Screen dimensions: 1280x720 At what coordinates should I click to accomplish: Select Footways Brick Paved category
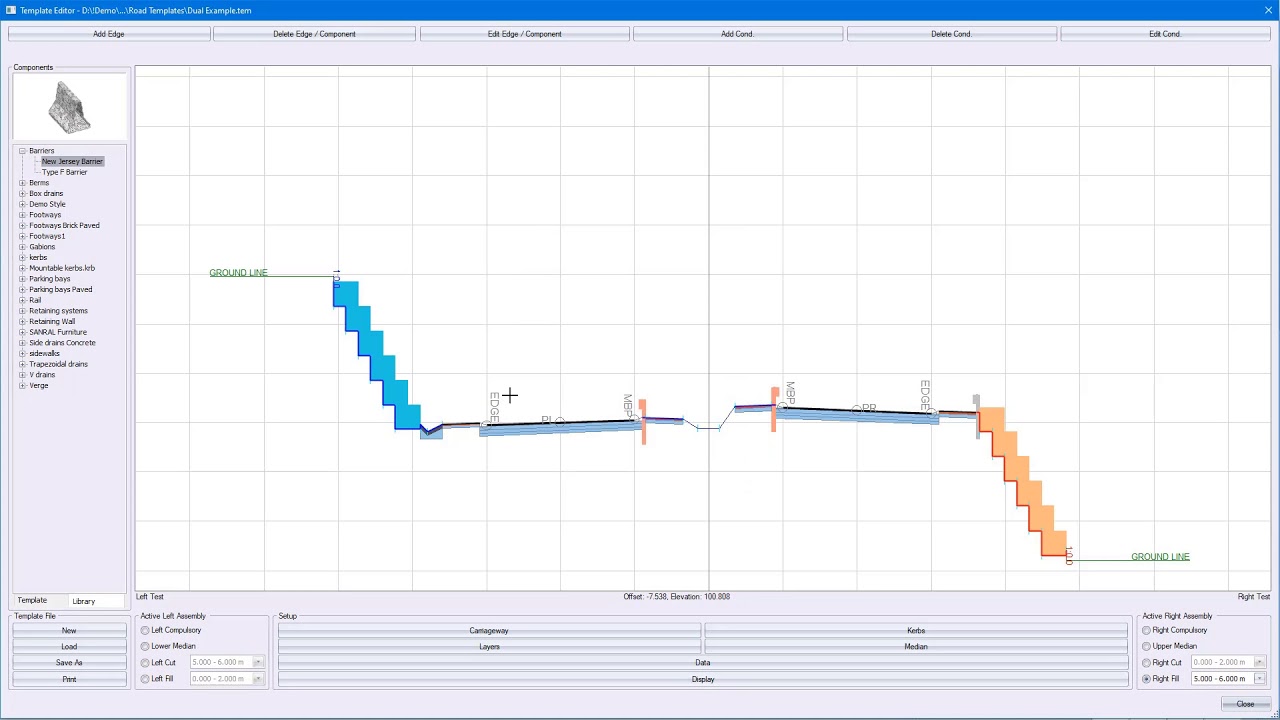[x=64, y=225]
